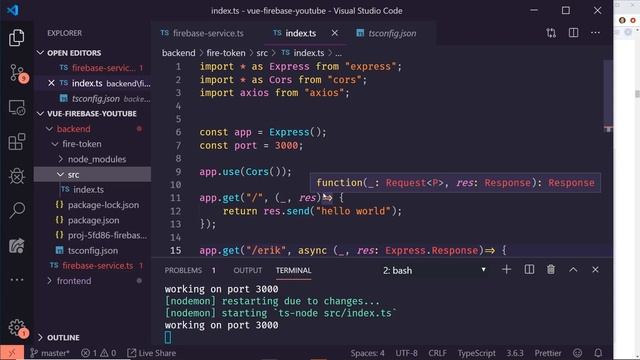
Task: Open the Explorer view in activity bar
Action: [x=16, y=38]
